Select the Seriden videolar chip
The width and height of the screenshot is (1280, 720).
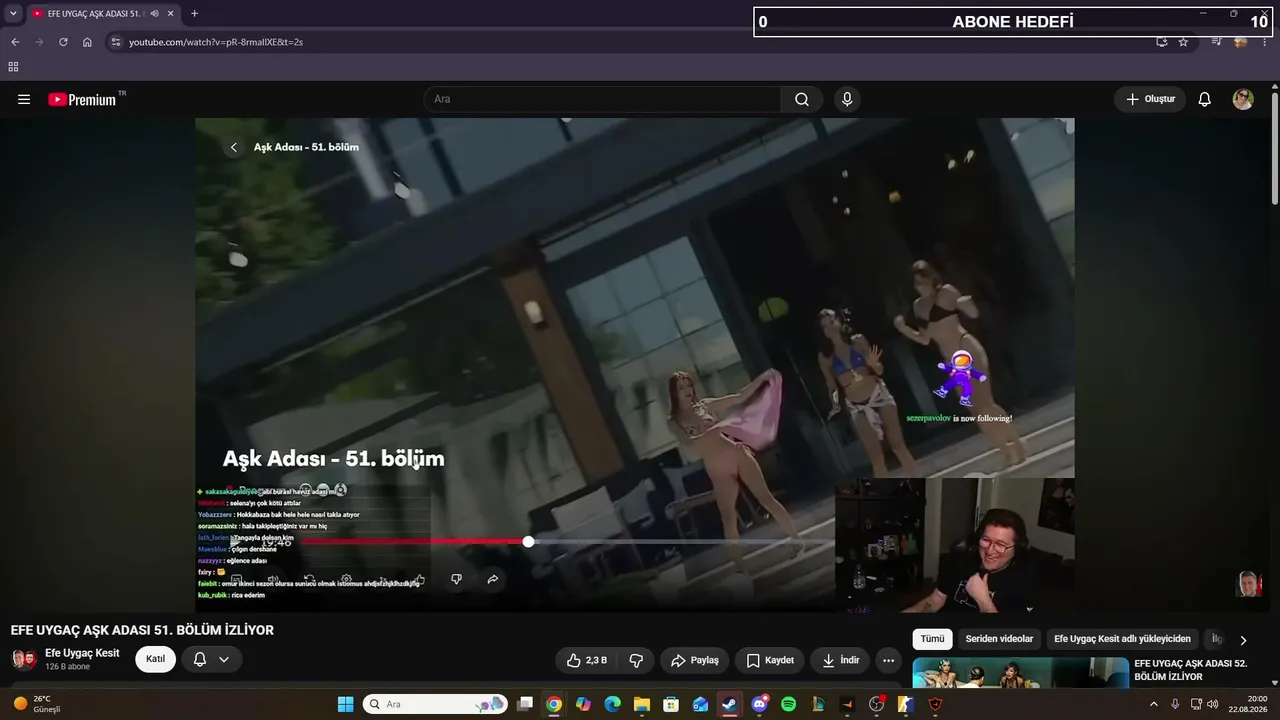click(x=999, y=639)
